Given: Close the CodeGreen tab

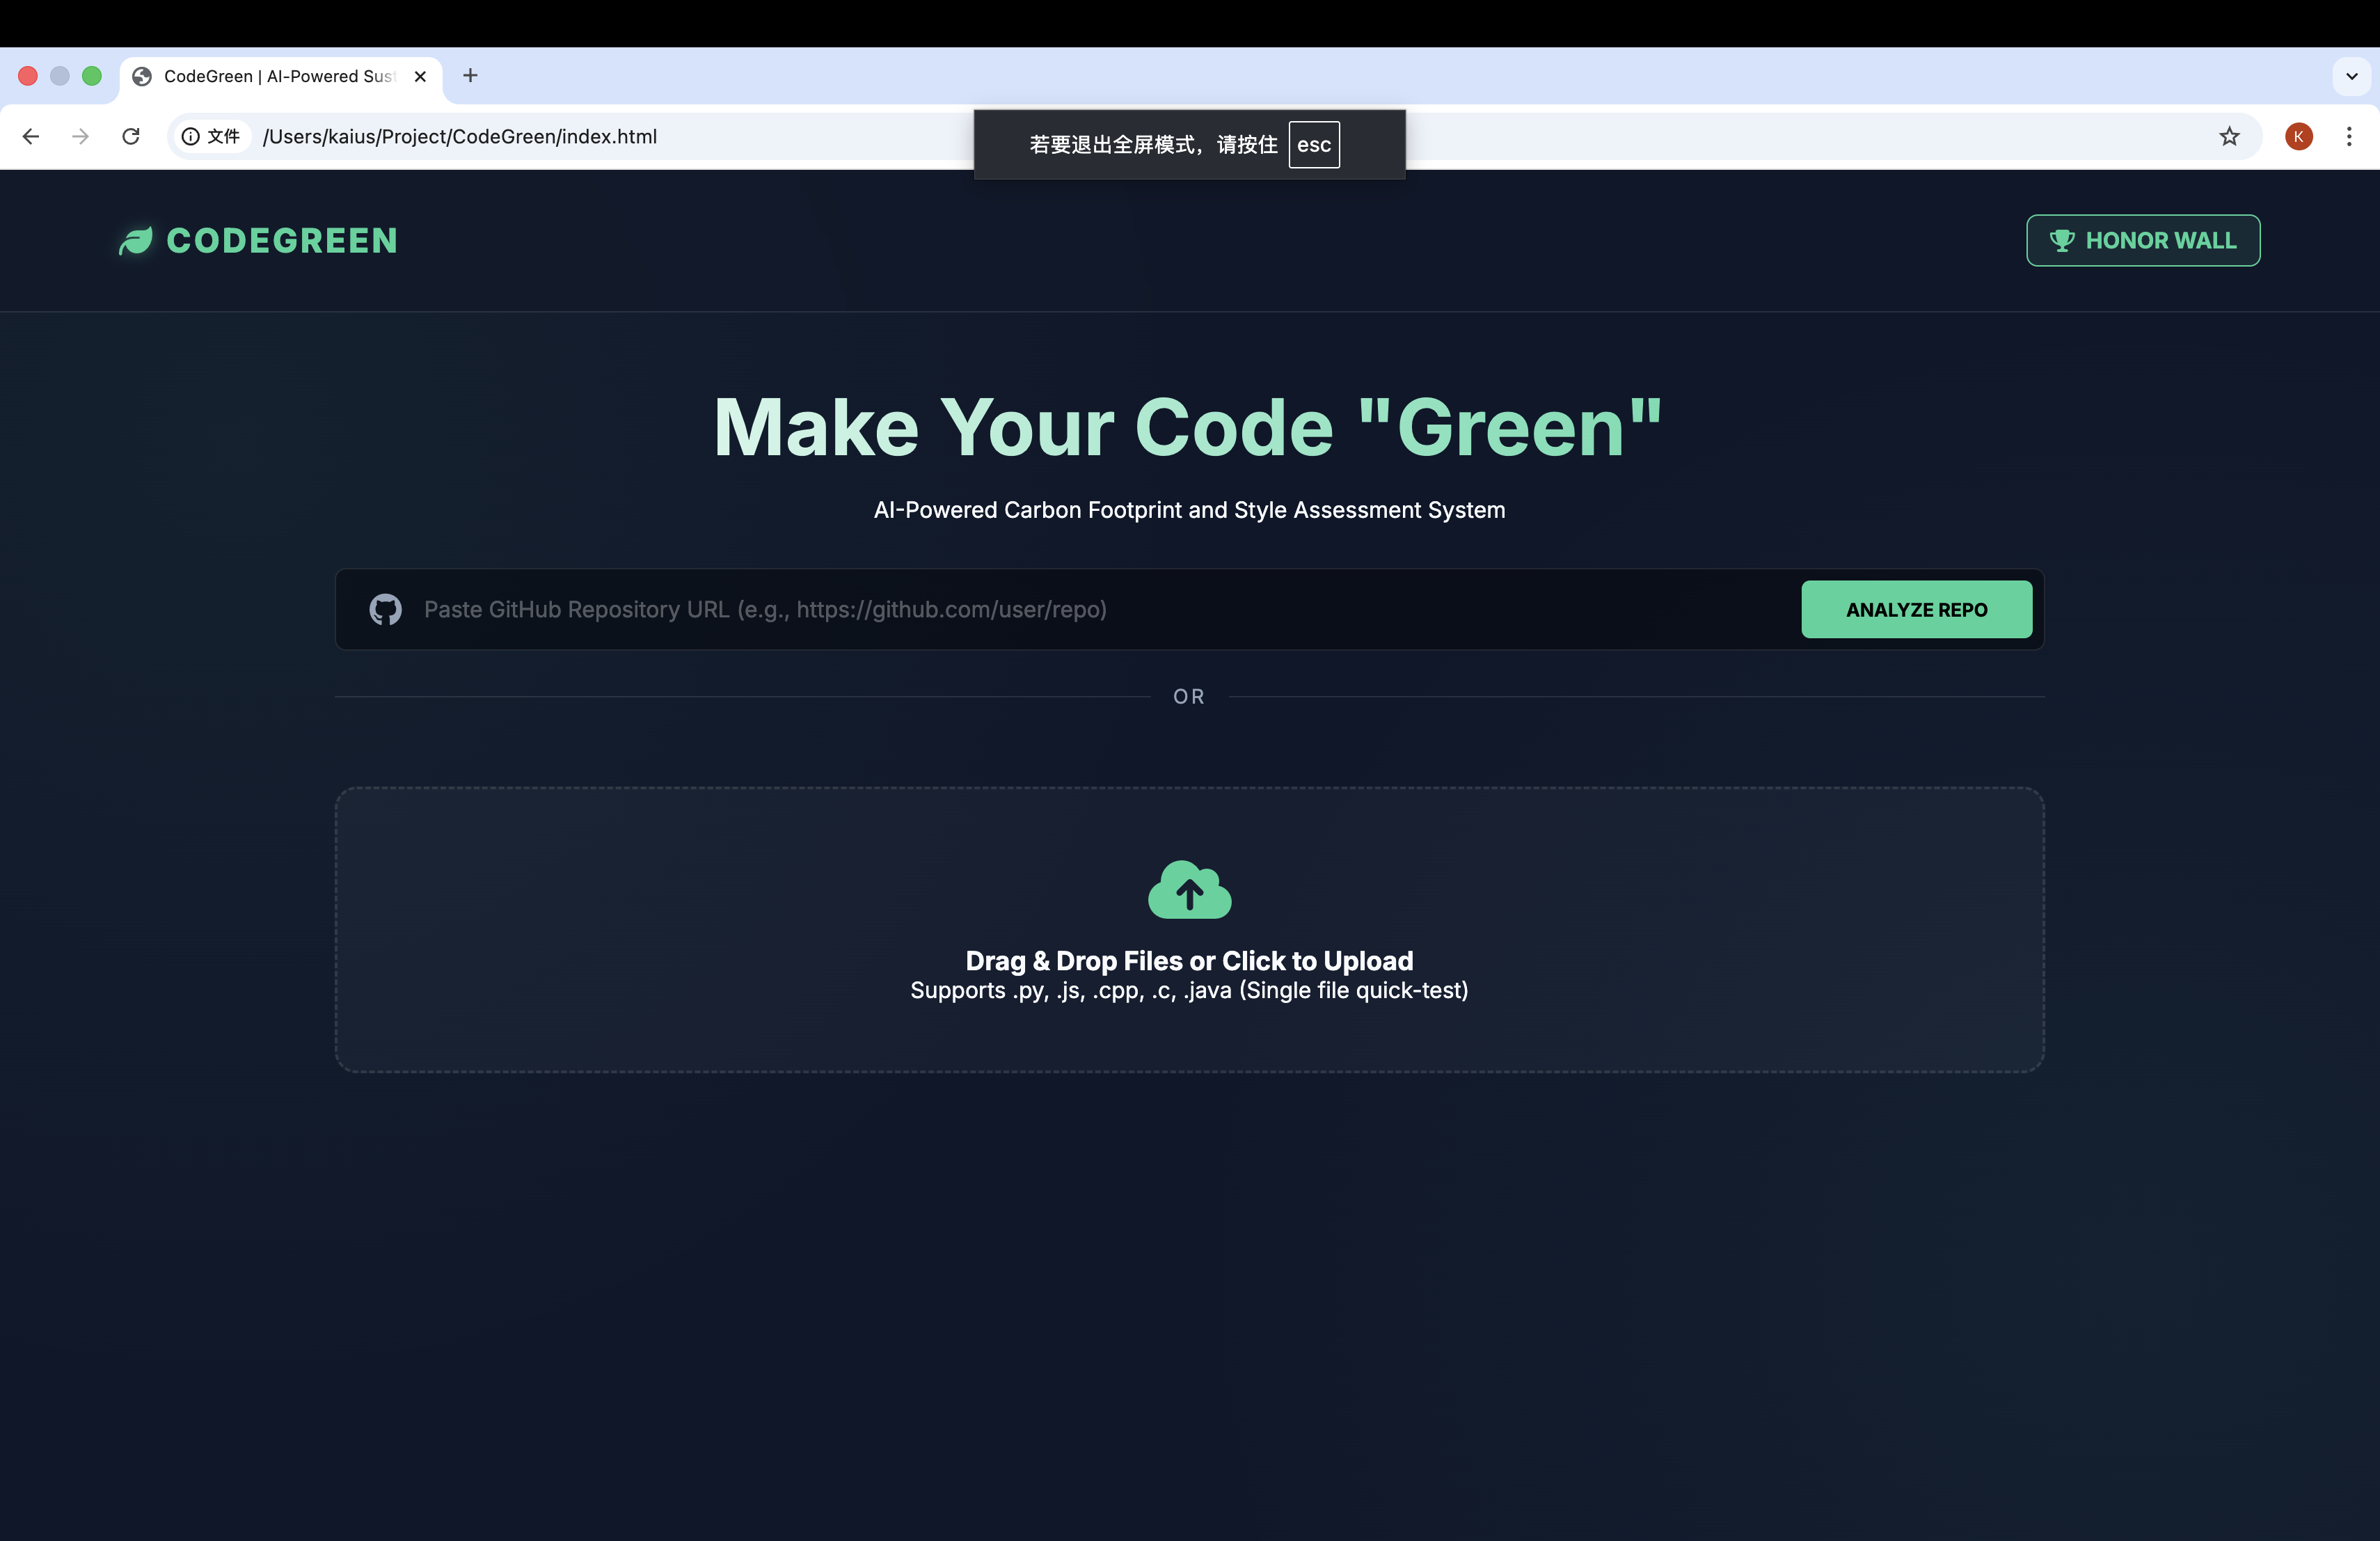Looking at the screenshot, I should [x=420, y=77].
